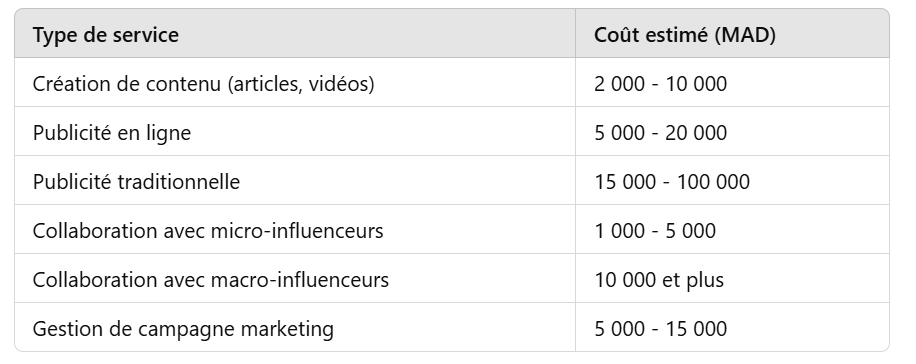Select the '10 000 et plus' cost cell

[x=732, y=279]
